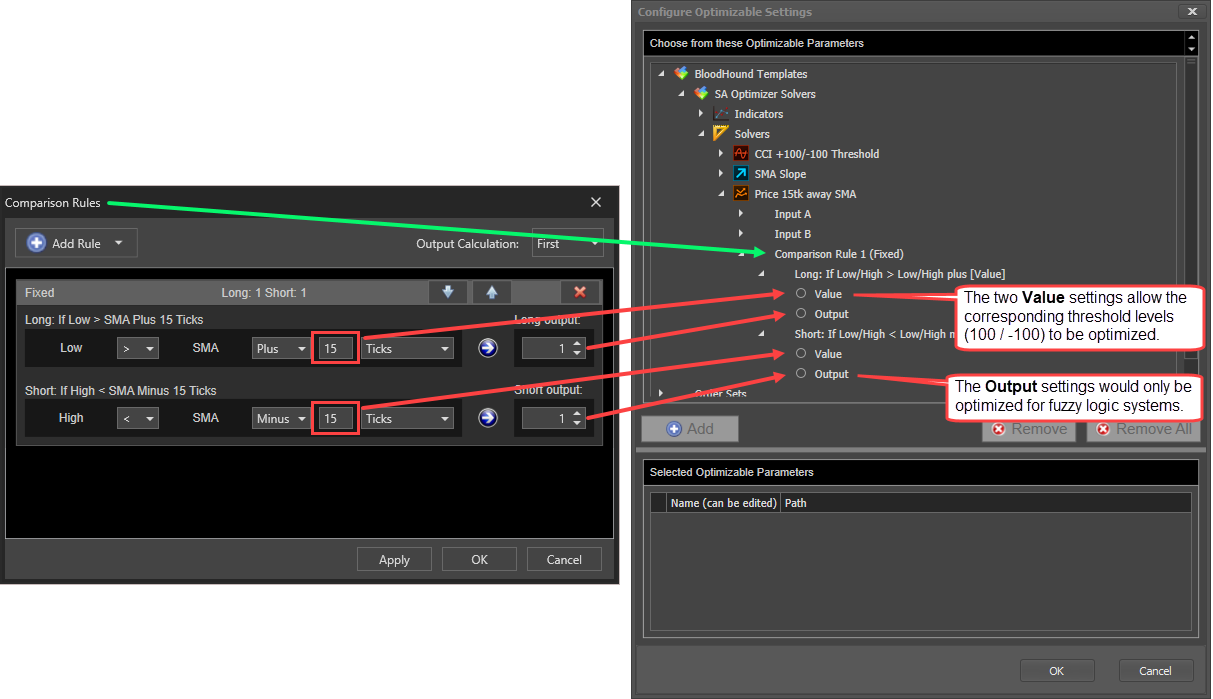Click Low input label in Long row
This screenshot has width=1213, height=699.
(x=71, y=348)
